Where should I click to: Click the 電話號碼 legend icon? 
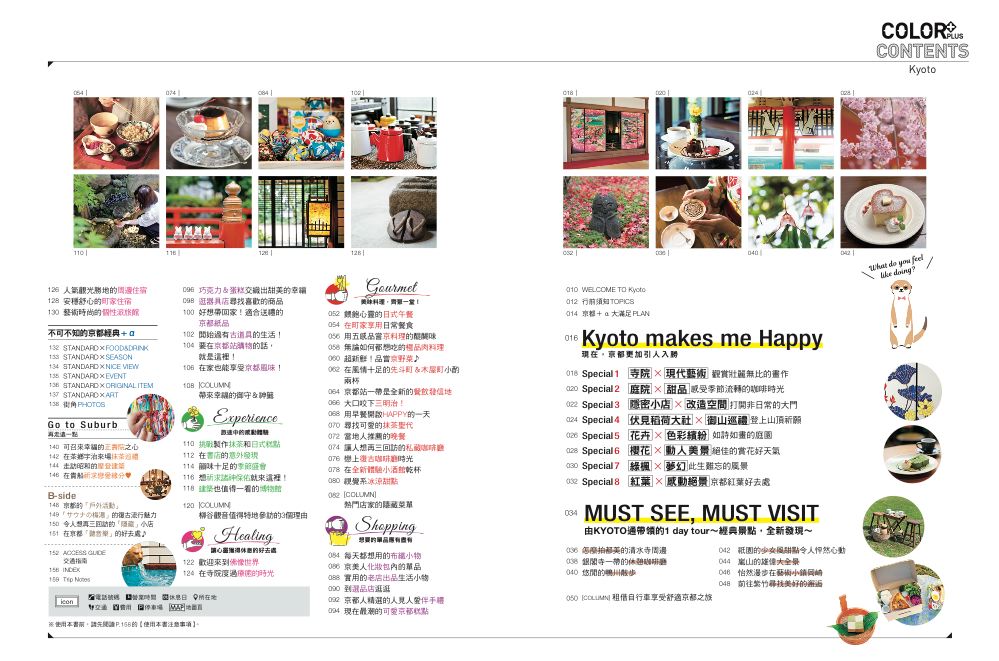tap(92, 597)
